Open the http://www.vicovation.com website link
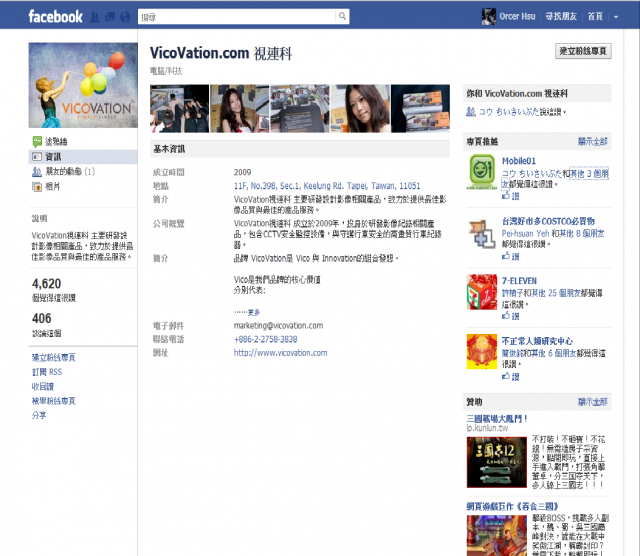Image resolution: width=640 pixels, height=556 pixels. (x=280, y=353)
